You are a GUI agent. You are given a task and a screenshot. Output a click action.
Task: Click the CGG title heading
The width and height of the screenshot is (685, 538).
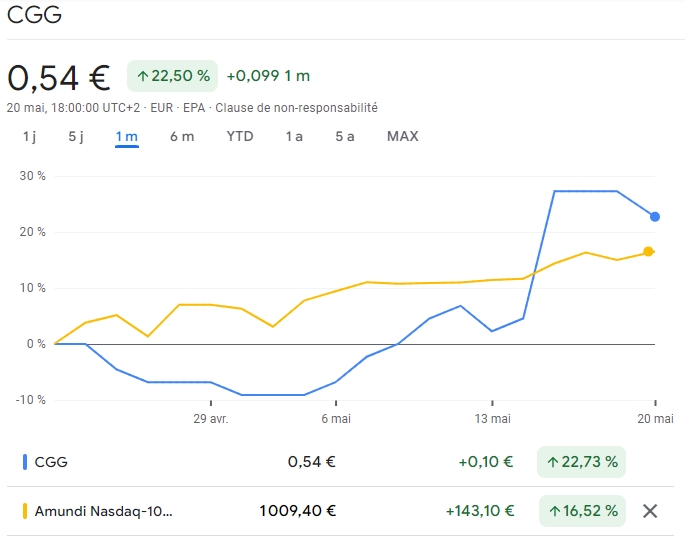pos(35,15)
